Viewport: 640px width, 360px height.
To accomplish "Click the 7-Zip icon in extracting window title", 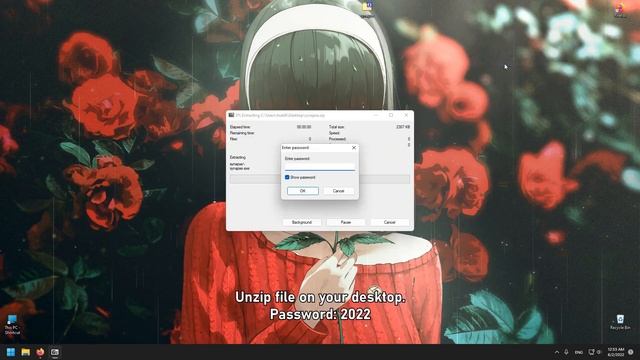I will tap(231, 116).
